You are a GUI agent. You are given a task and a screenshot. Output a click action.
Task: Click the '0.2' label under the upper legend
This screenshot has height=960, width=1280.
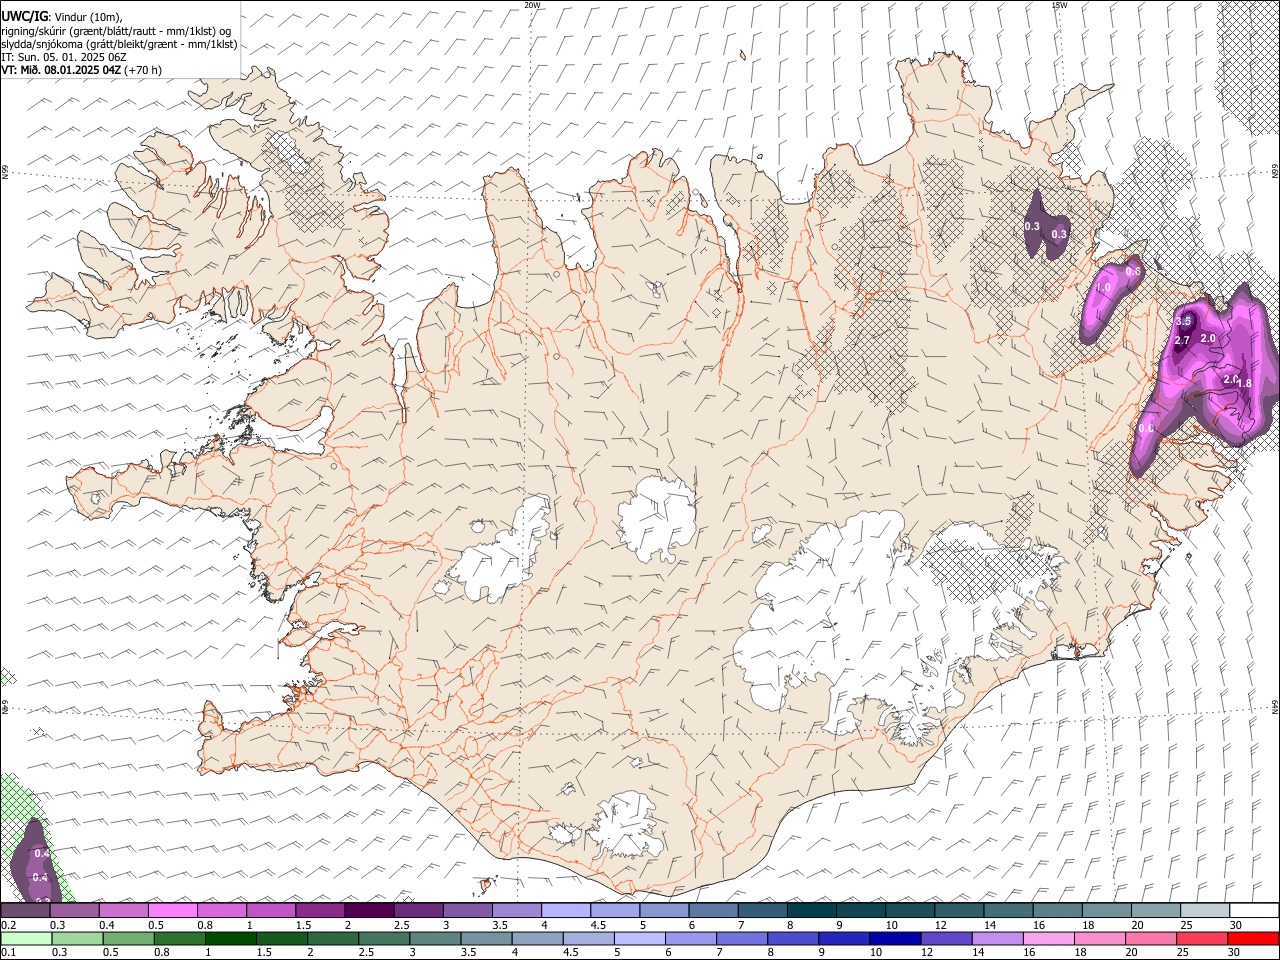point(8,925)
